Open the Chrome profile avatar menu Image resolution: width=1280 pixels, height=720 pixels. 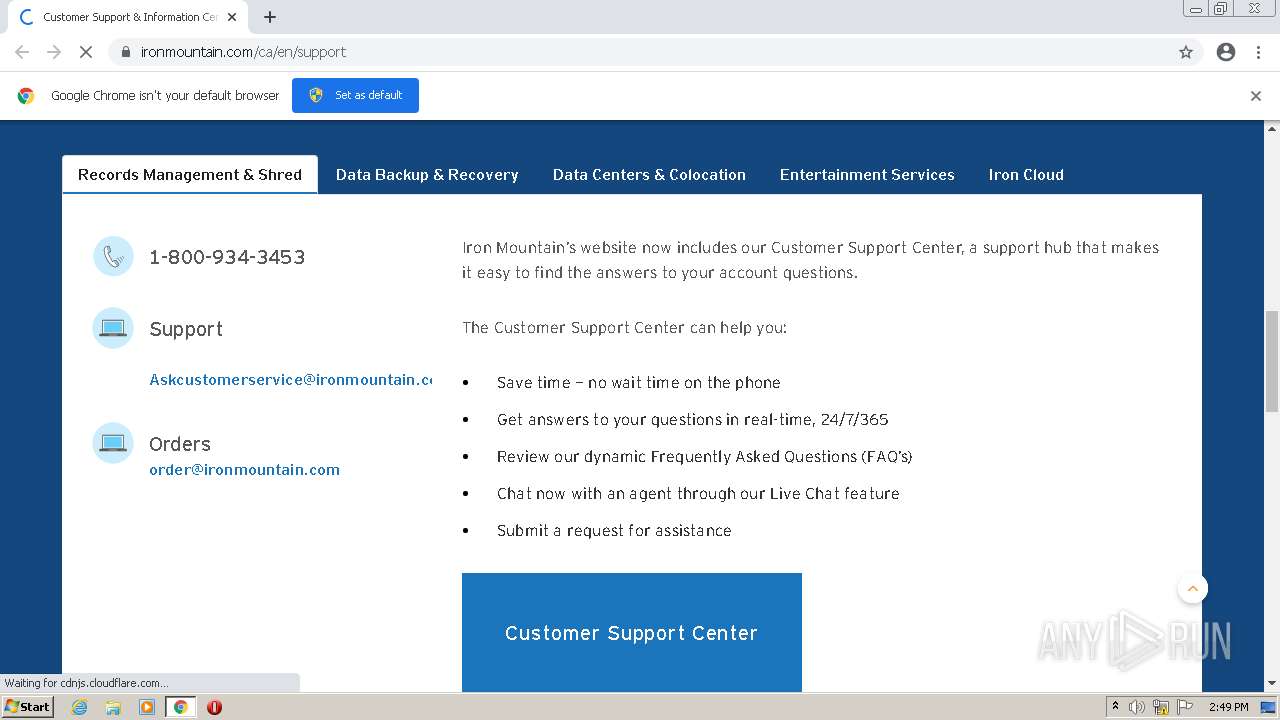(1226, 52)
